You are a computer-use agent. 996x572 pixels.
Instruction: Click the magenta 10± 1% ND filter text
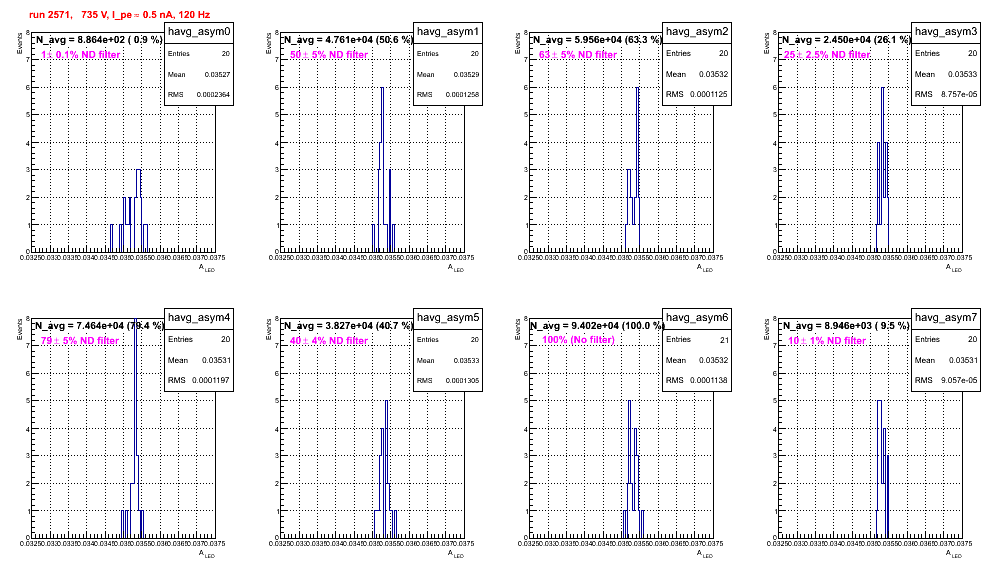827,341
